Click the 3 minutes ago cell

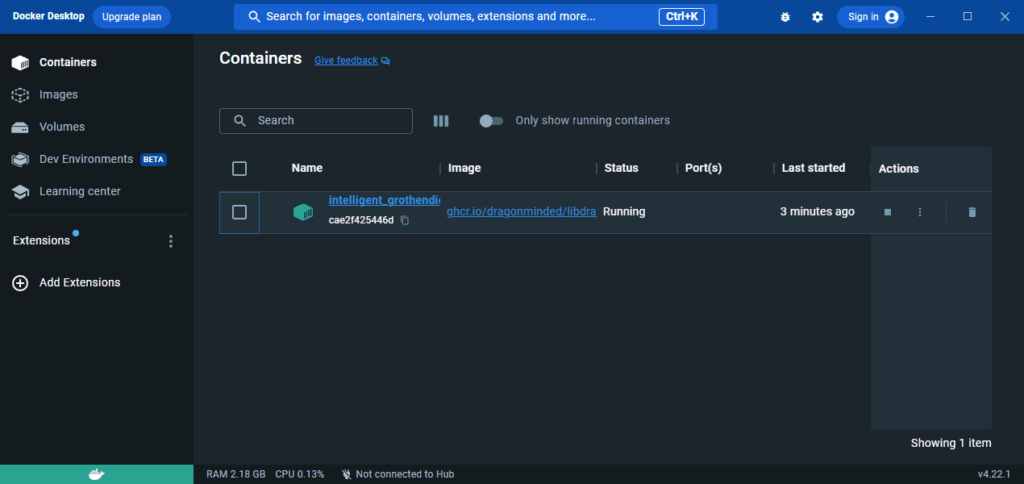[817, 212]
